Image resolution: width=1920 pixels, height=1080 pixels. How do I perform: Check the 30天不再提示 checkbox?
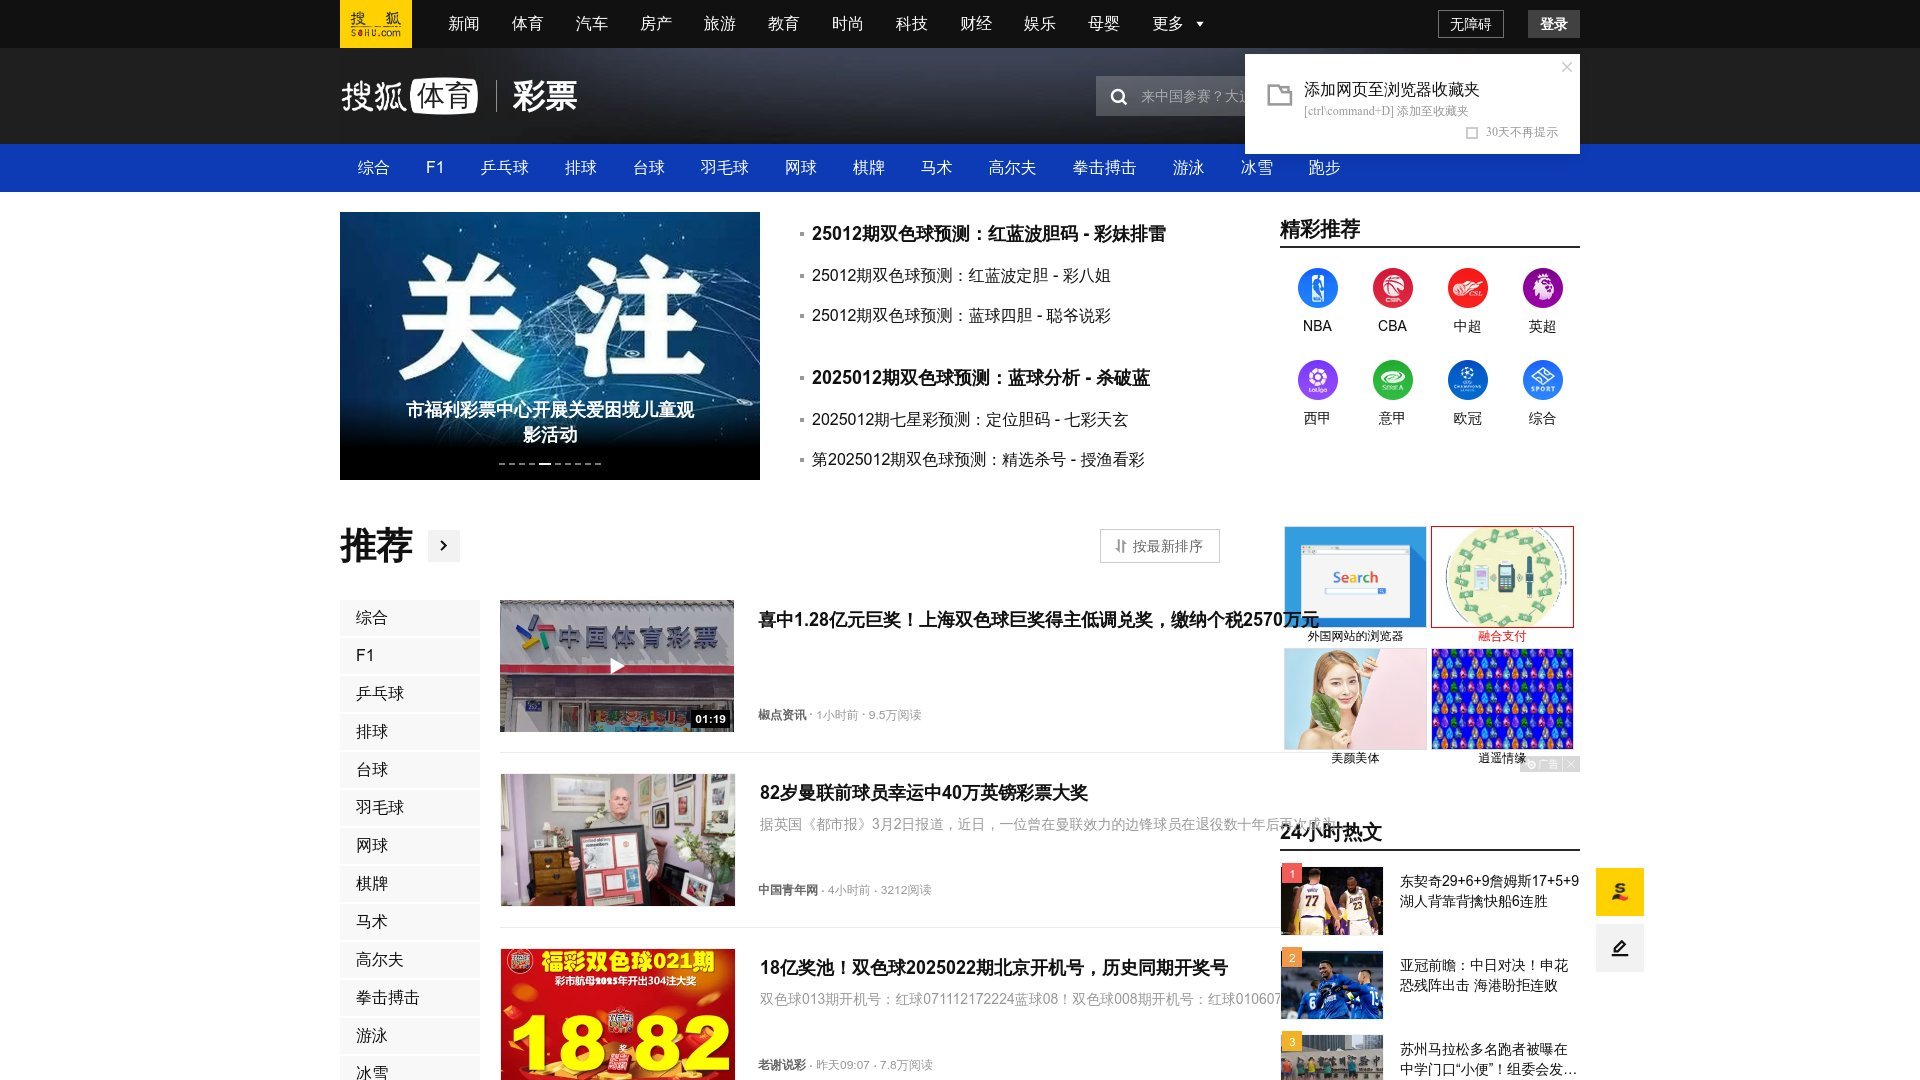click(1471, 133)
